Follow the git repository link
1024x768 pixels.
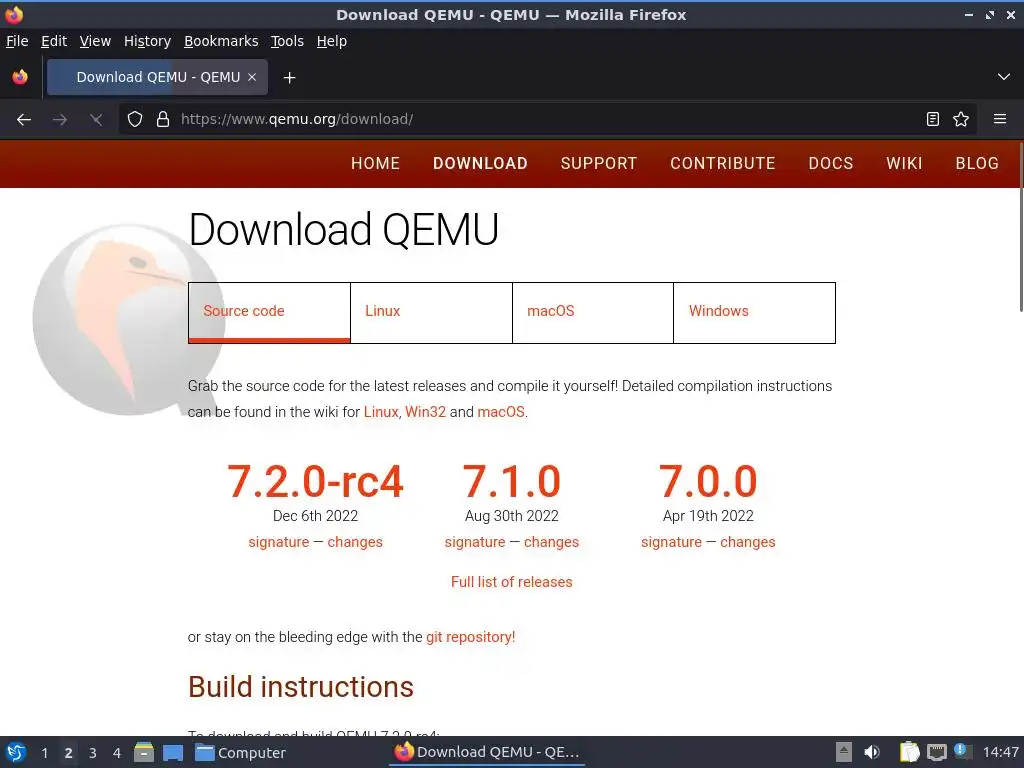coord(470,637)
